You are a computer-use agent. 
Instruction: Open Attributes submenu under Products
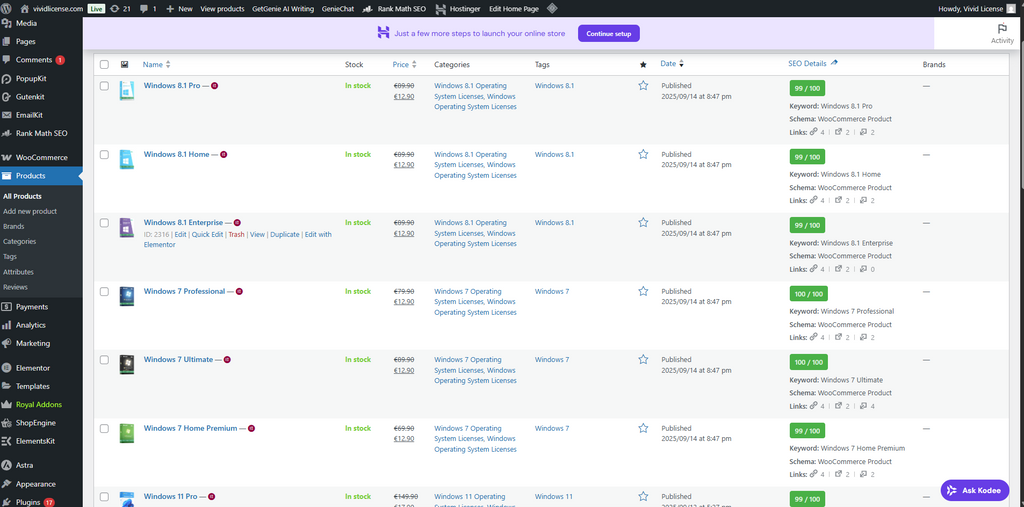pos(18,272)
